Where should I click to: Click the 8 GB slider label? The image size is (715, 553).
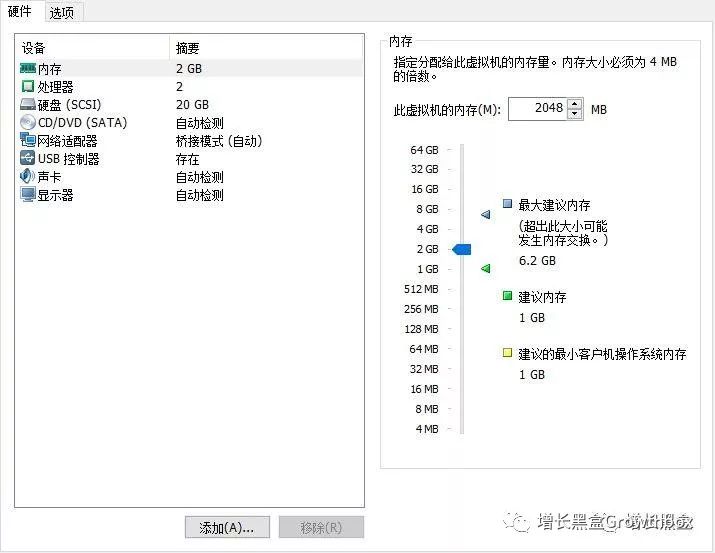click(427, 209)
